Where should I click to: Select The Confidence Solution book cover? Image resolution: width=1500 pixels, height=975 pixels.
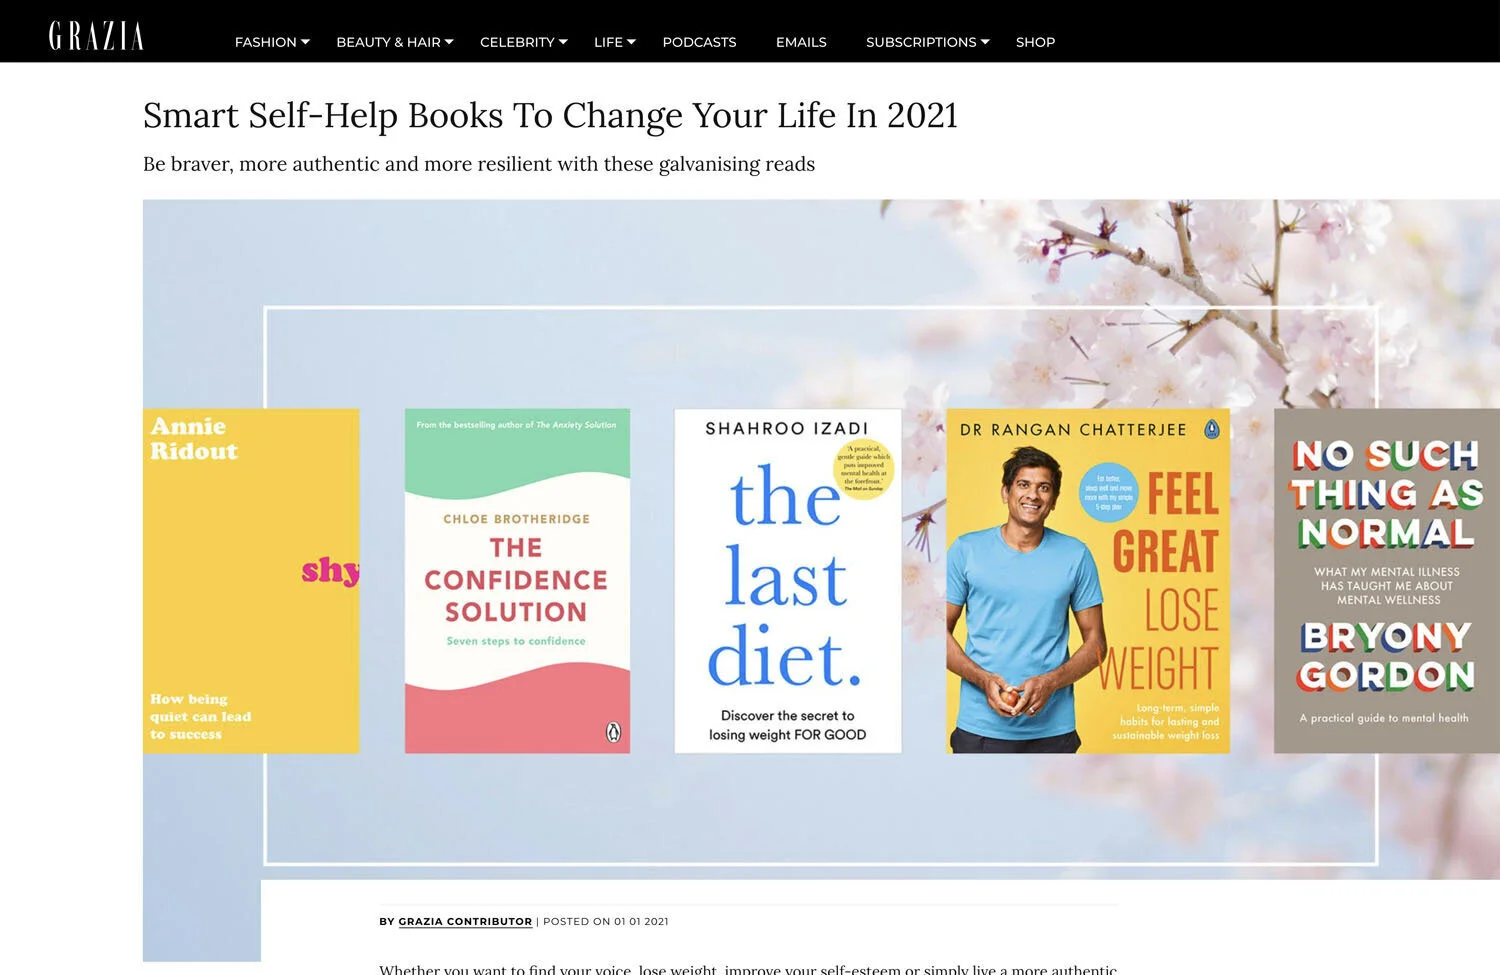coord(517,580)
